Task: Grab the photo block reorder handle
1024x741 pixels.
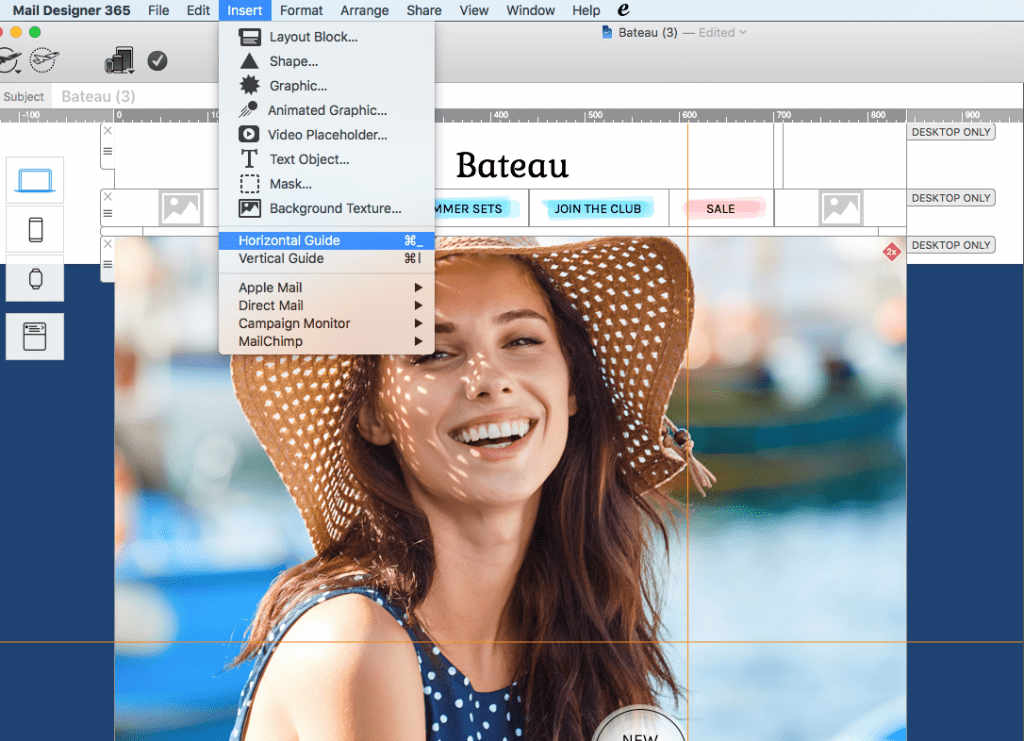Action: 108,264
